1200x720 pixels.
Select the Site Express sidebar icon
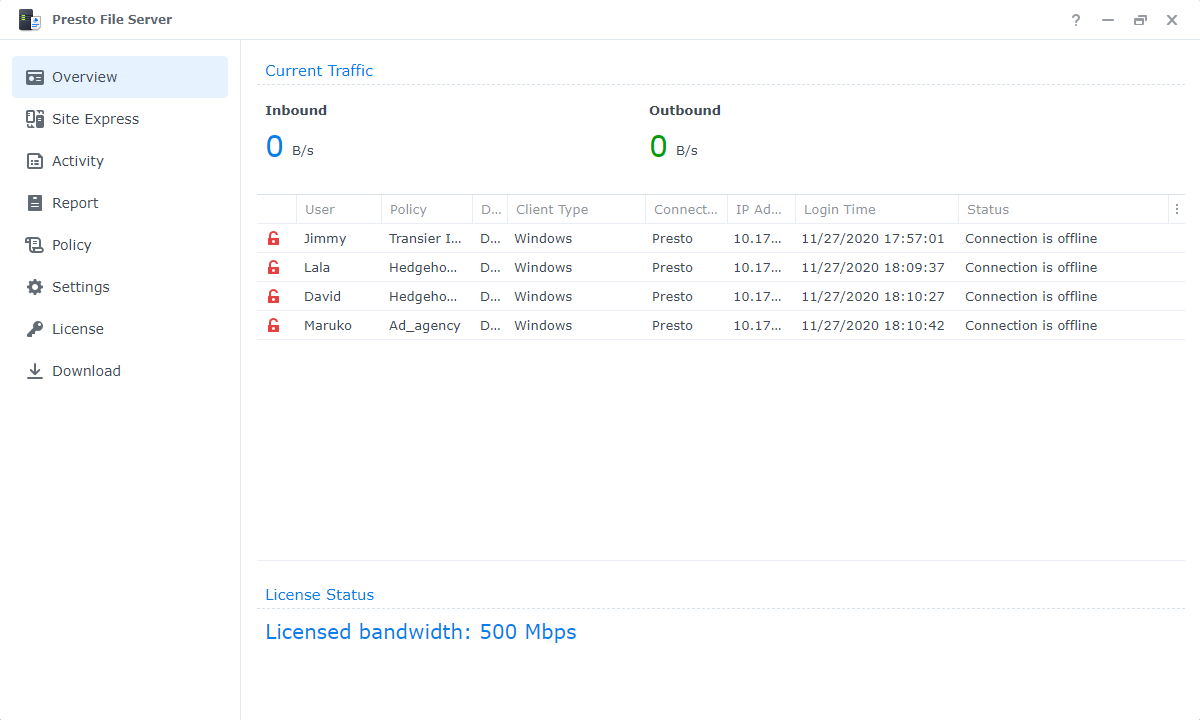click(34, 118)
